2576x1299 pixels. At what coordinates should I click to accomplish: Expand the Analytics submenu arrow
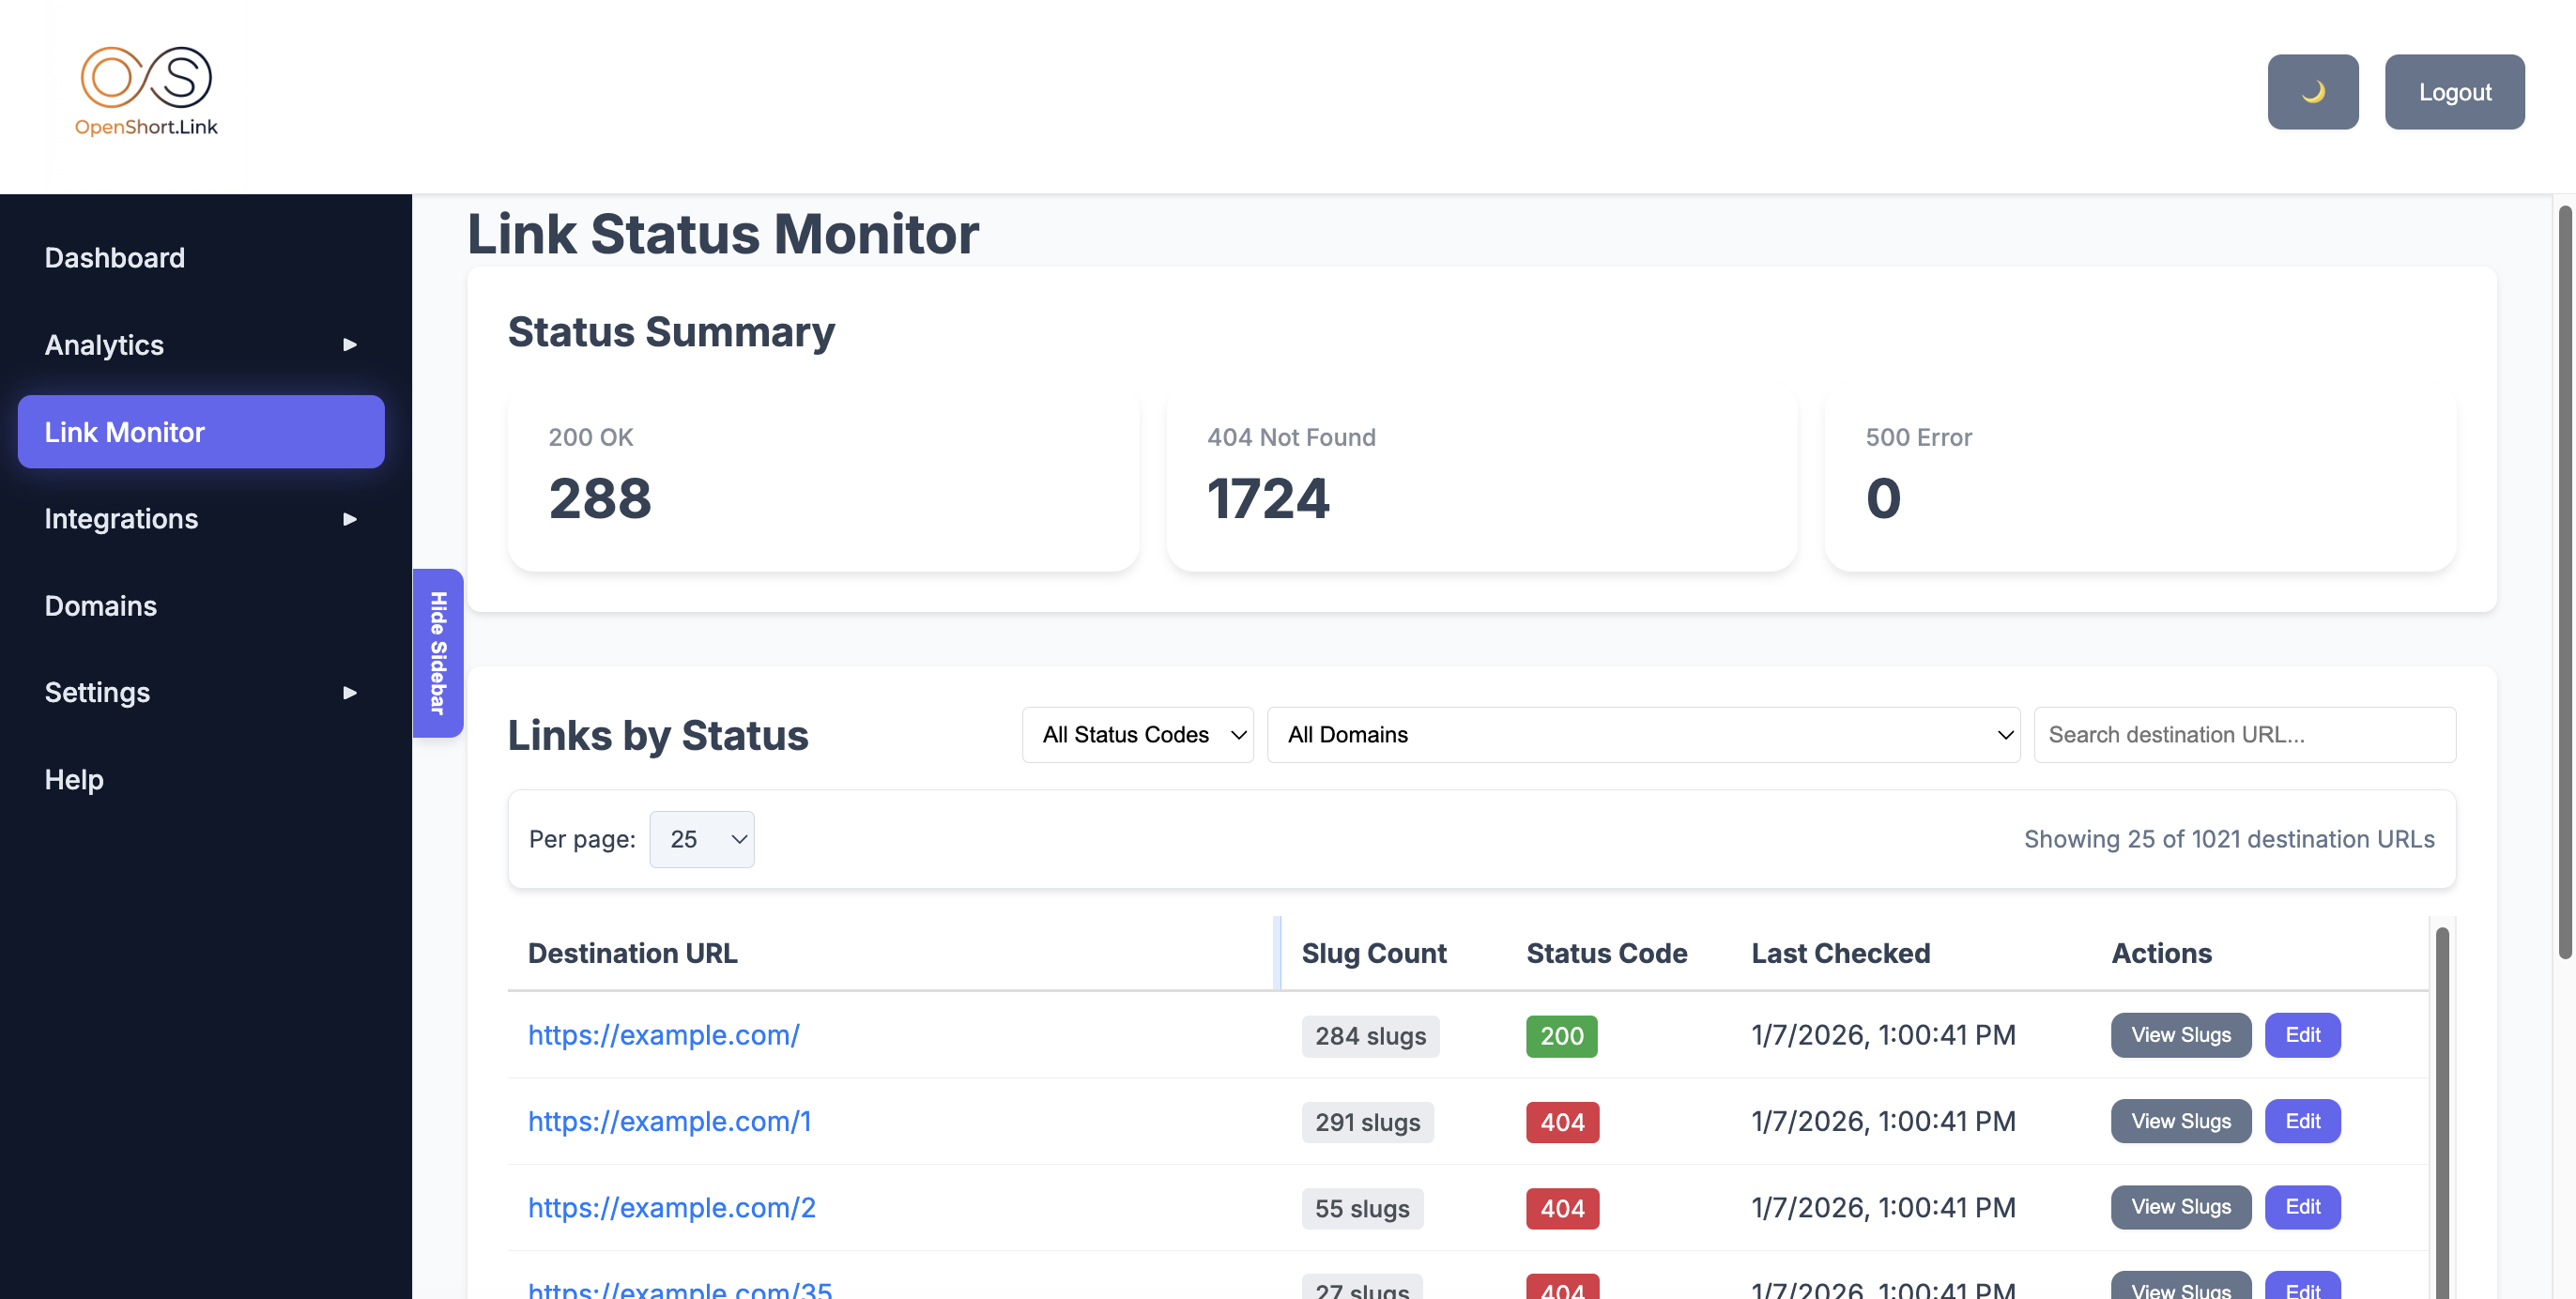[348, 344]
